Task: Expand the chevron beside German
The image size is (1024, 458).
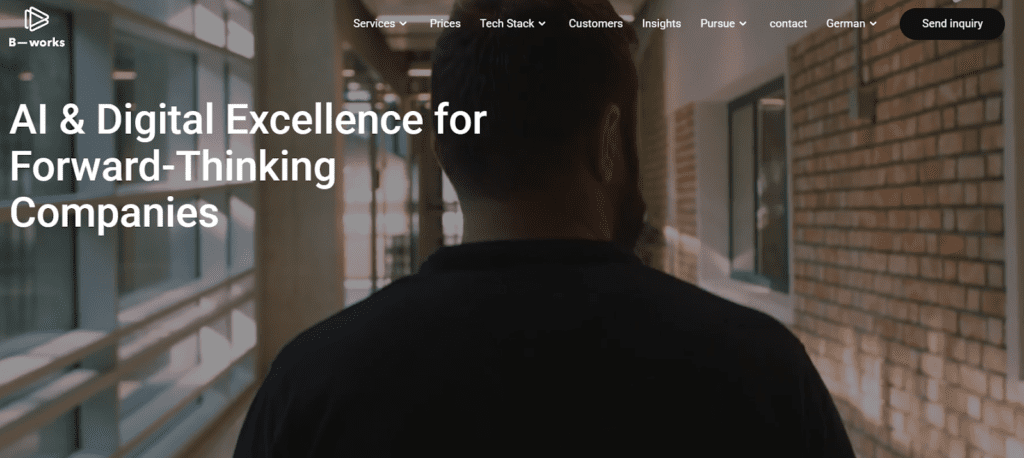Action: click(873, 24)
